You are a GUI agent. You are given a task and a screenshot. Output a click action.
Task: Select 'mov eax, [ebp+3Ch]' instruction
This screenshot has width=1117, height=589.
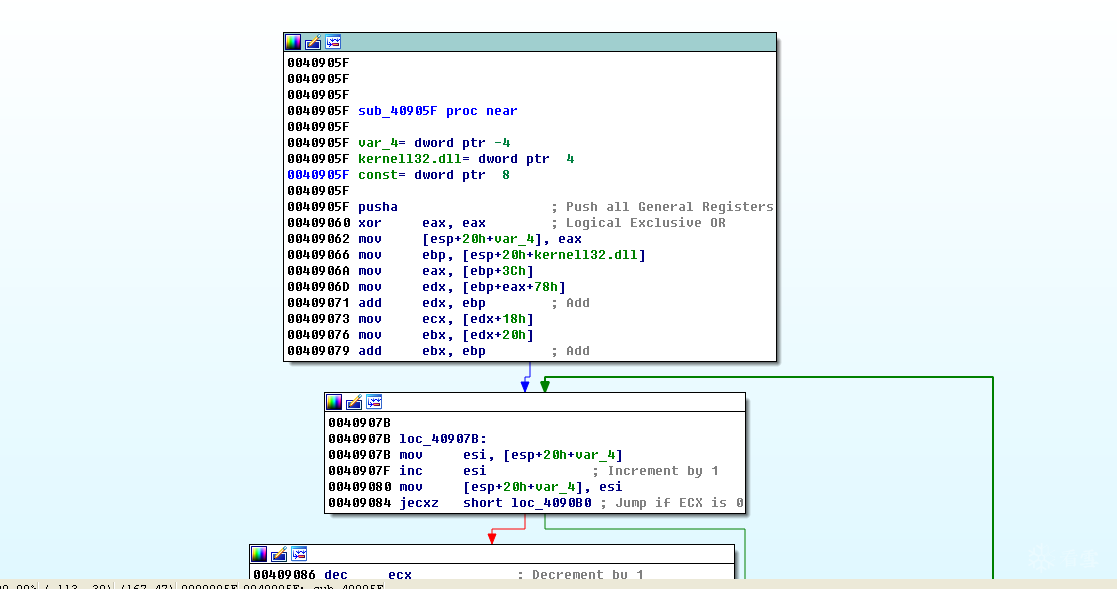tap(445, 271)
